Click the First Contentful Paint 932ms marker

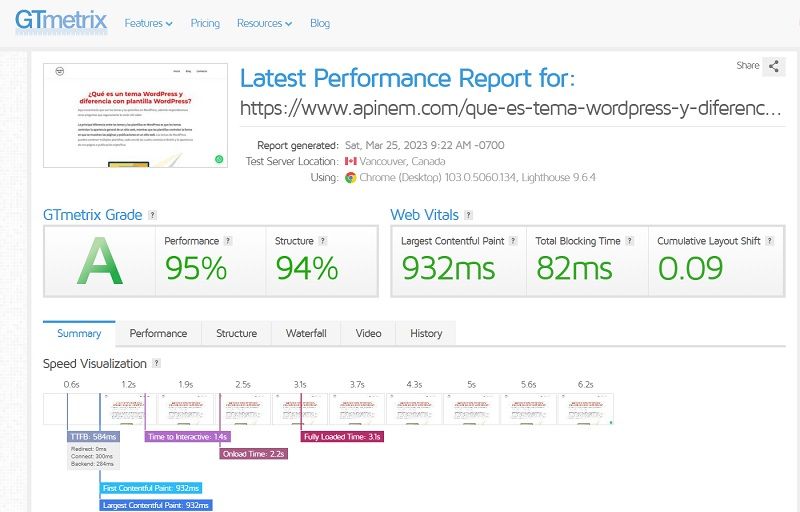(151, 488)
